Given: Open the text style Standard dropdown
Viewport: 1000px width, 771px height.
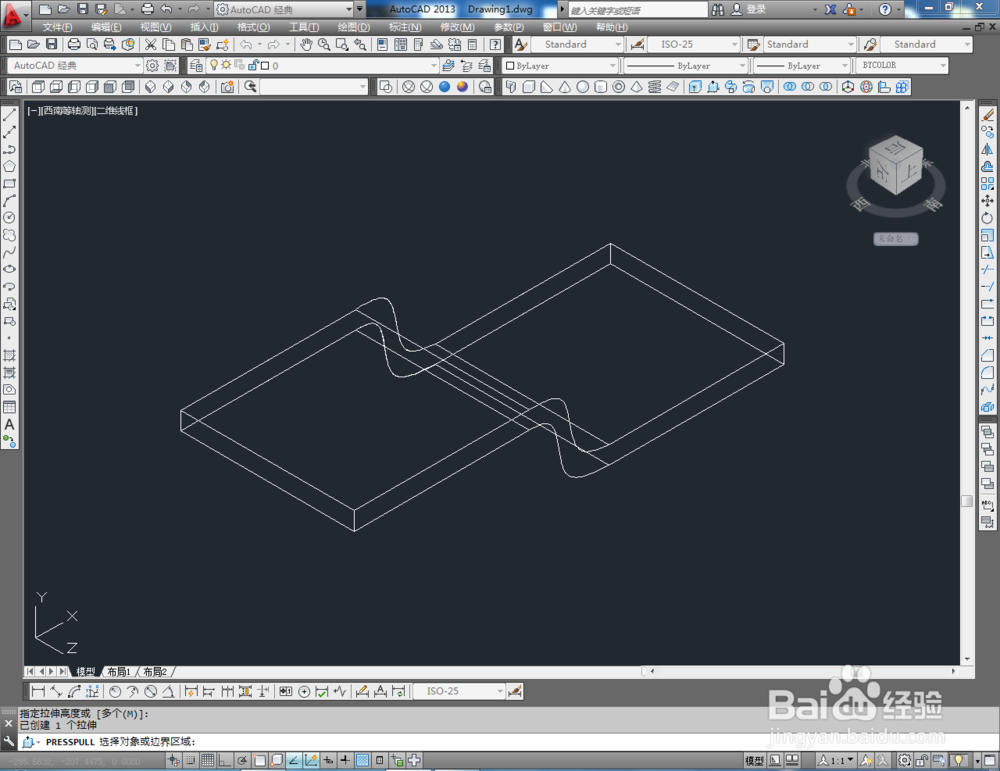Looking at the screenshot, I should (x=577, y=44).
